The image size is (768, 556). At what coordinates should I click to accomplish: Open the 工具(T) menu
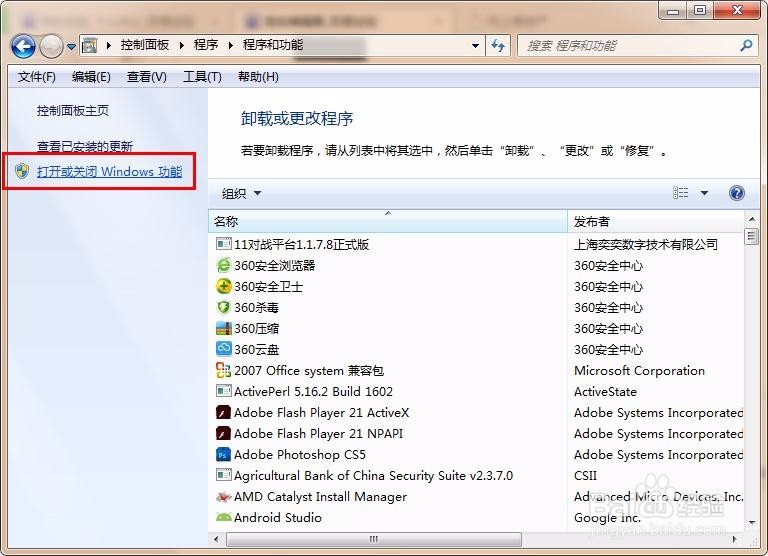[202, 77]
